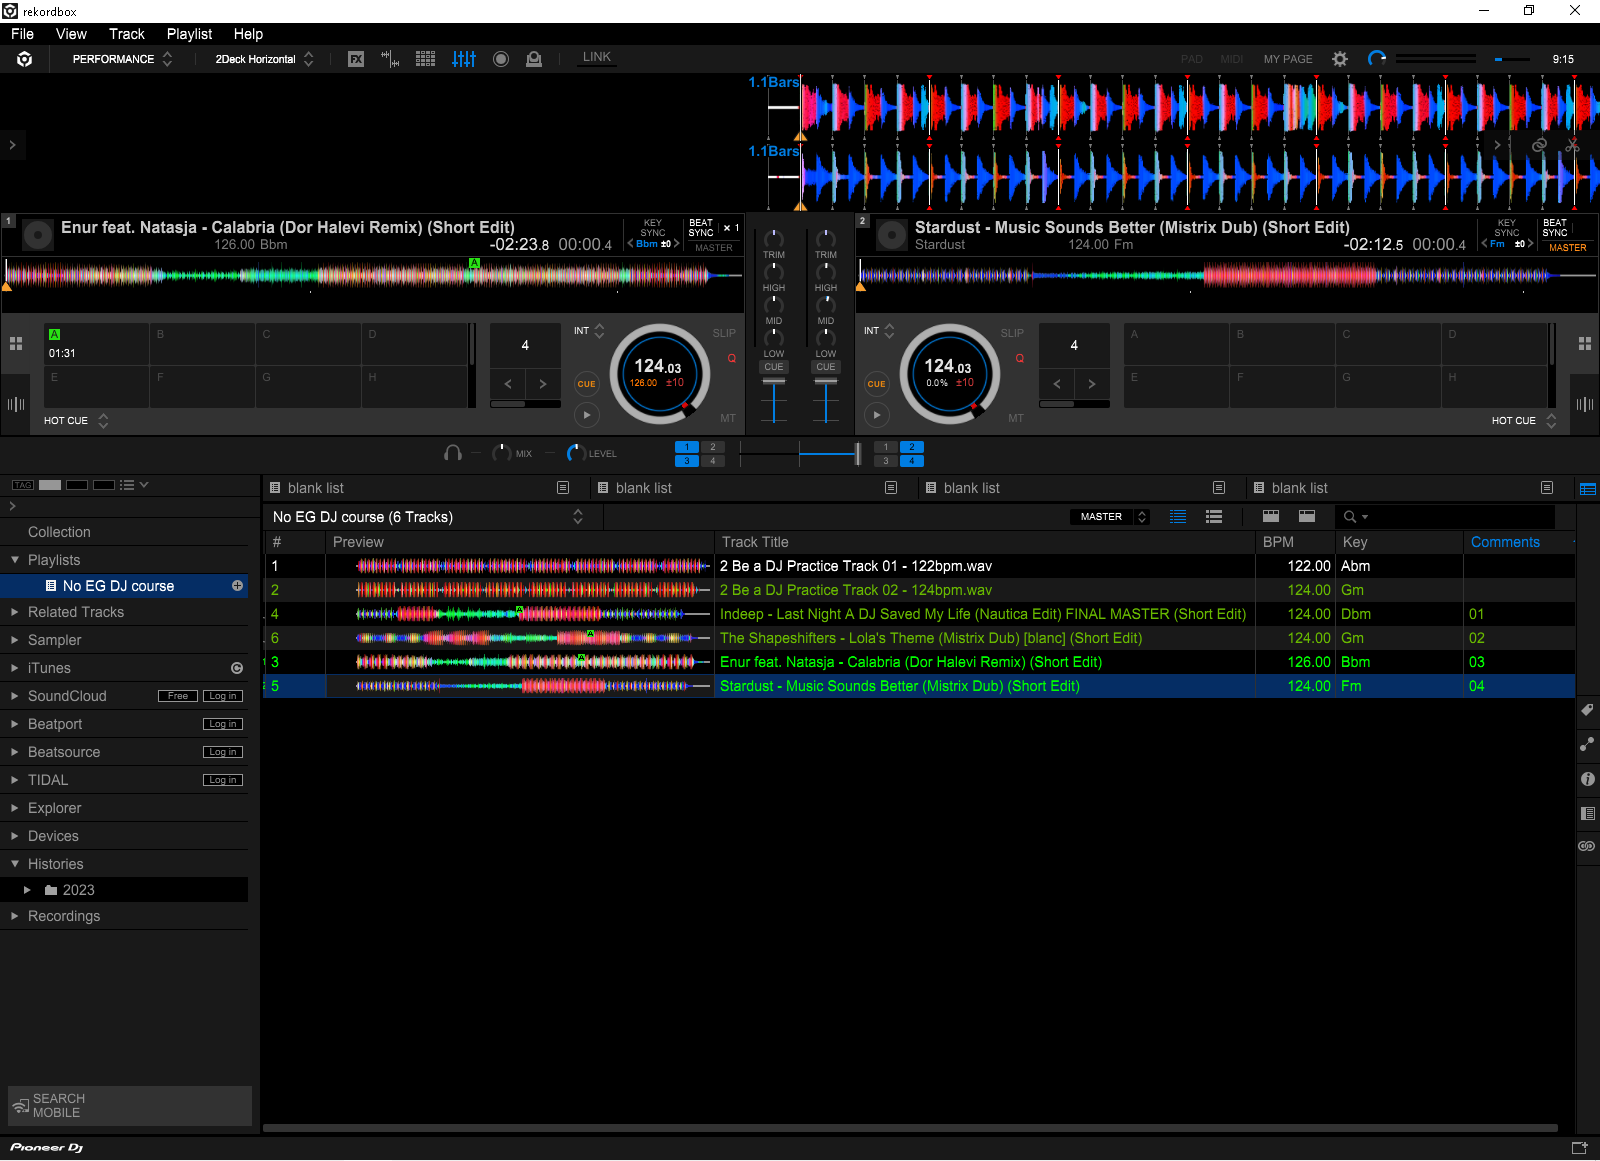Click the LINK button
This screenshot has height=1161, width=1600.
[x=597, y=58]
